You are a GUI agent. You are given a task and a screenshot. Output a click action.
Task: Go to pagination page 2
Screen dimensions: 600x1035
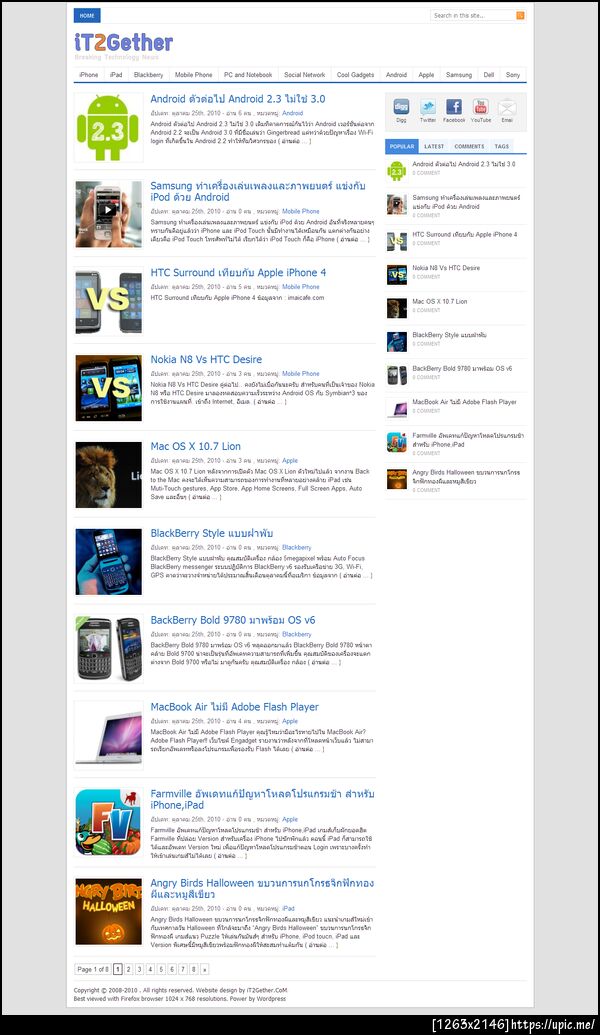(129, 970)
